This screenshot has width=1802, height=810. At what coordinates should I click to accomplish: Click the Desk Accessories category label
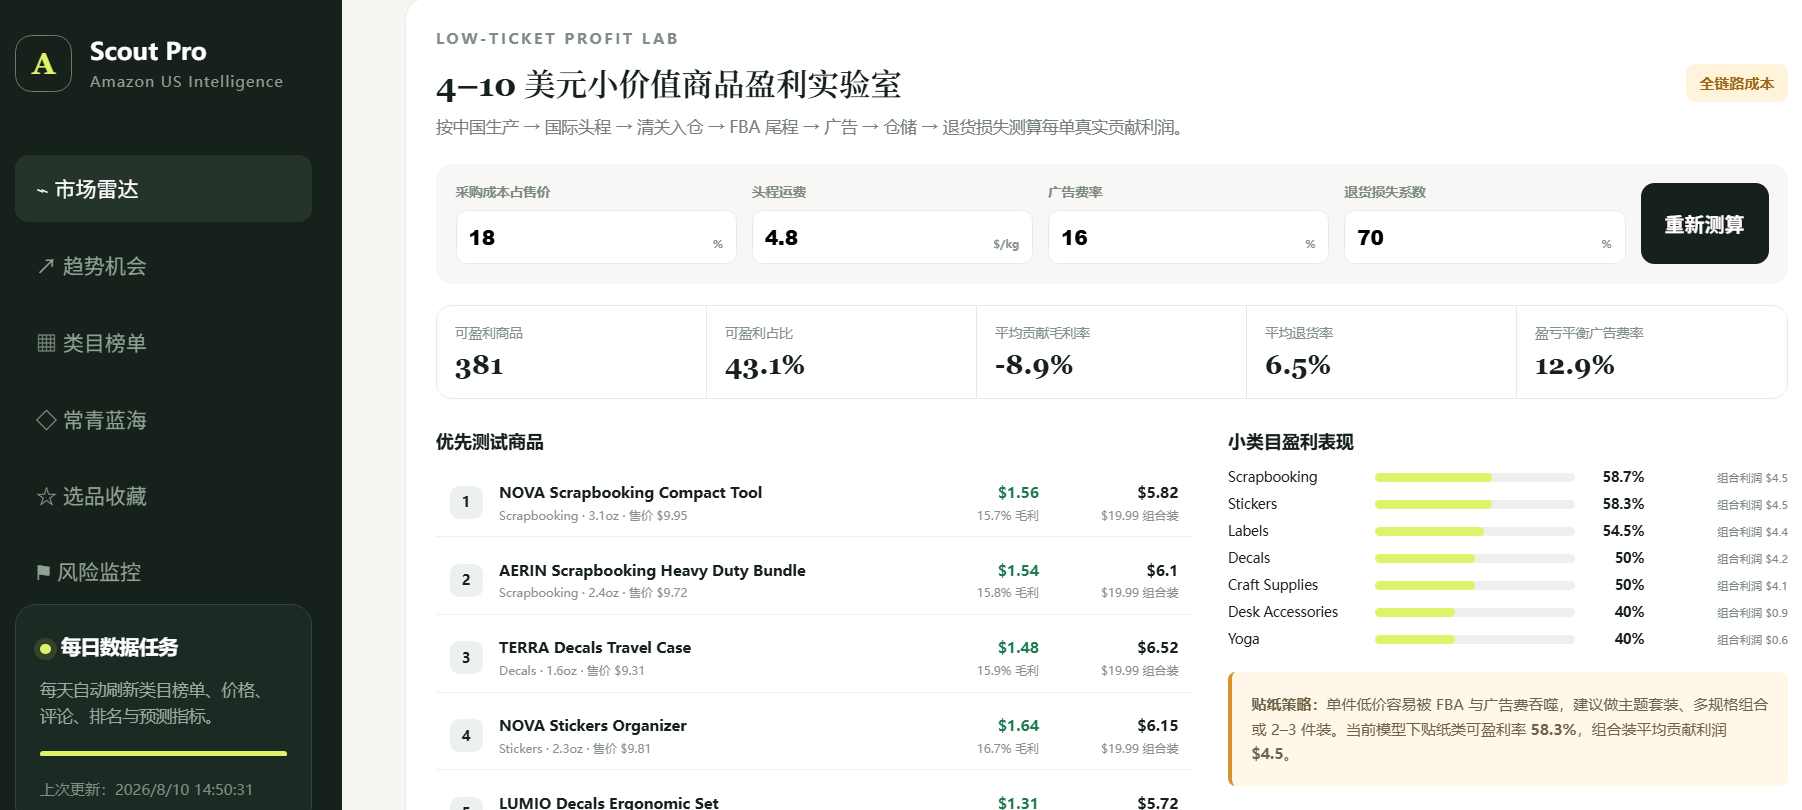click(x=1283, y=612)
